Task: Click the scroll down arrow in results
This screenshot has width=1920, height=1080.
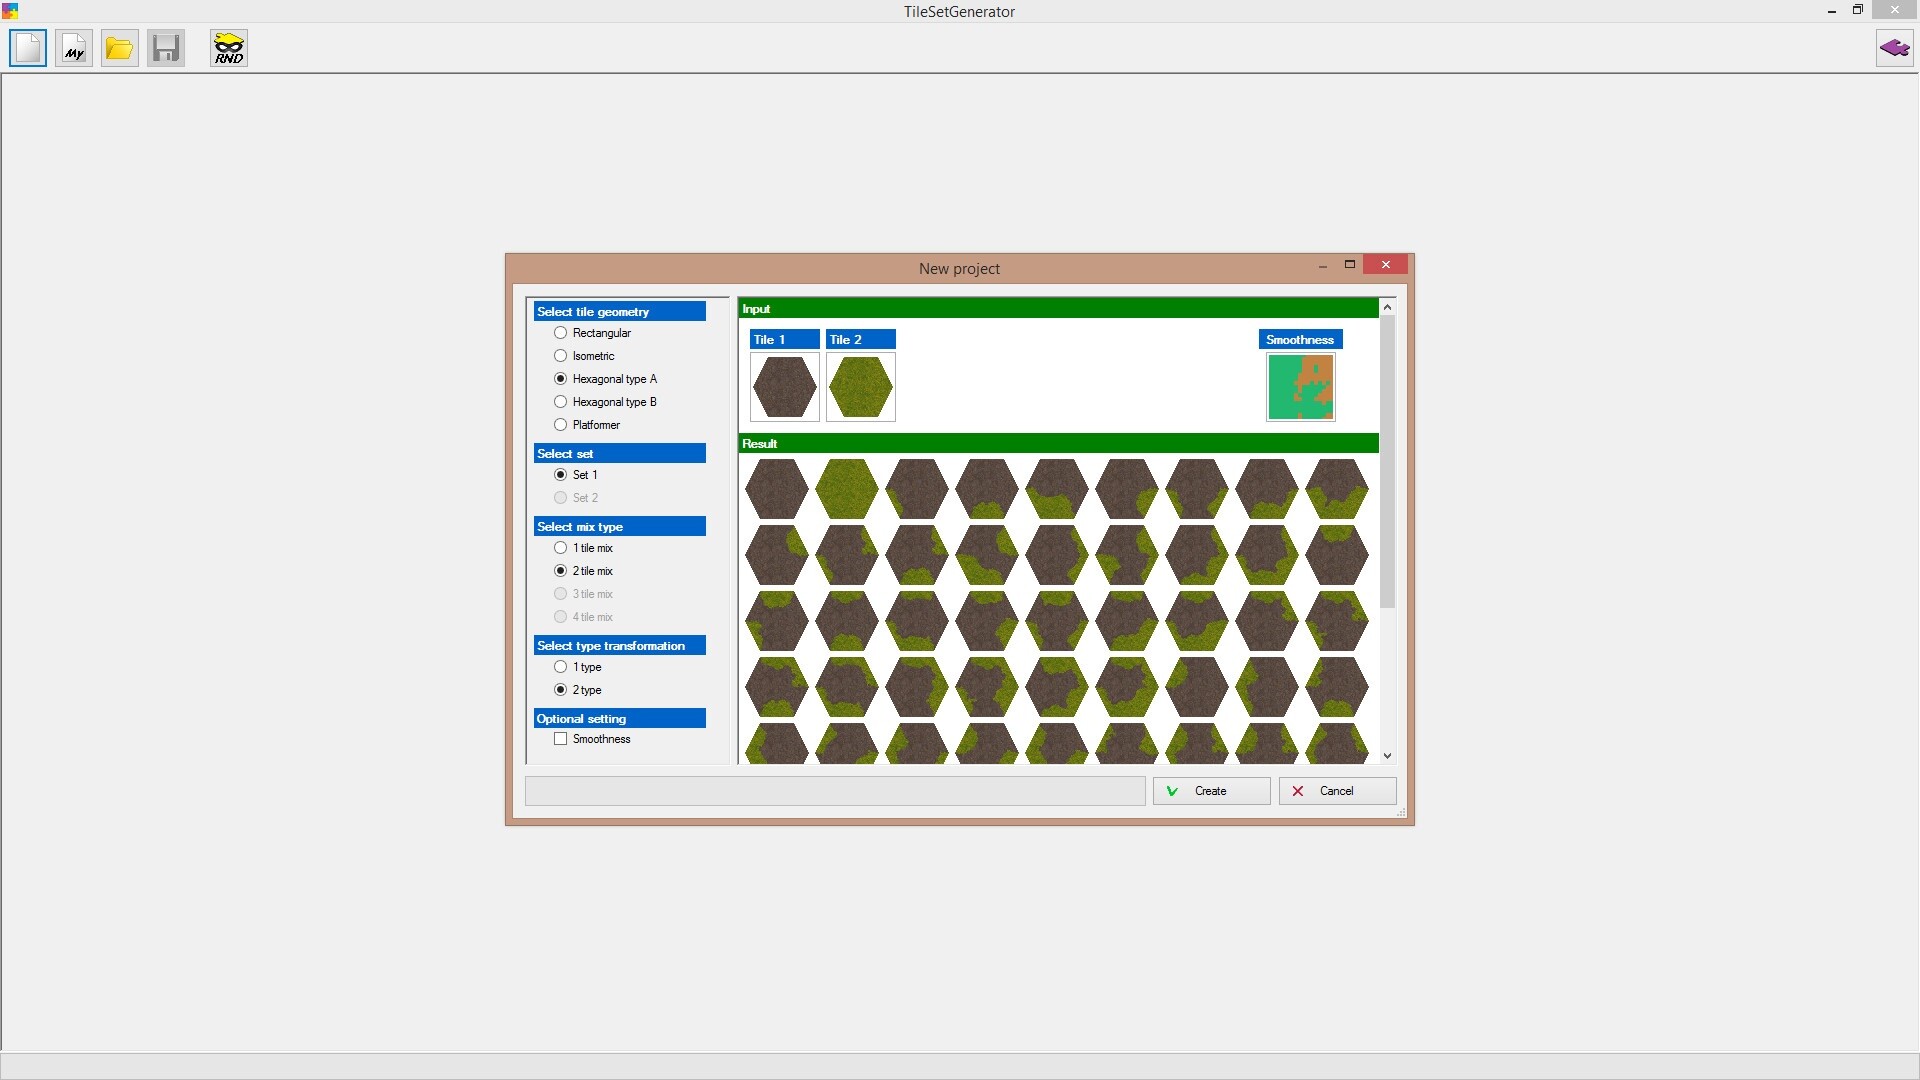Action: (x=1387, y=756)
